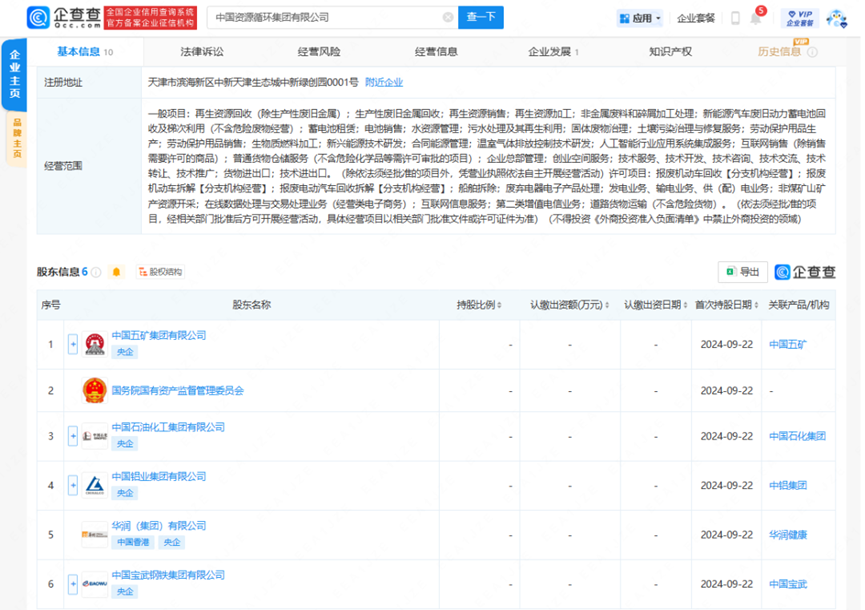Switch to the 法律诉讼 tab
Screen dimensions: 865x610
(x=202, y=52)
